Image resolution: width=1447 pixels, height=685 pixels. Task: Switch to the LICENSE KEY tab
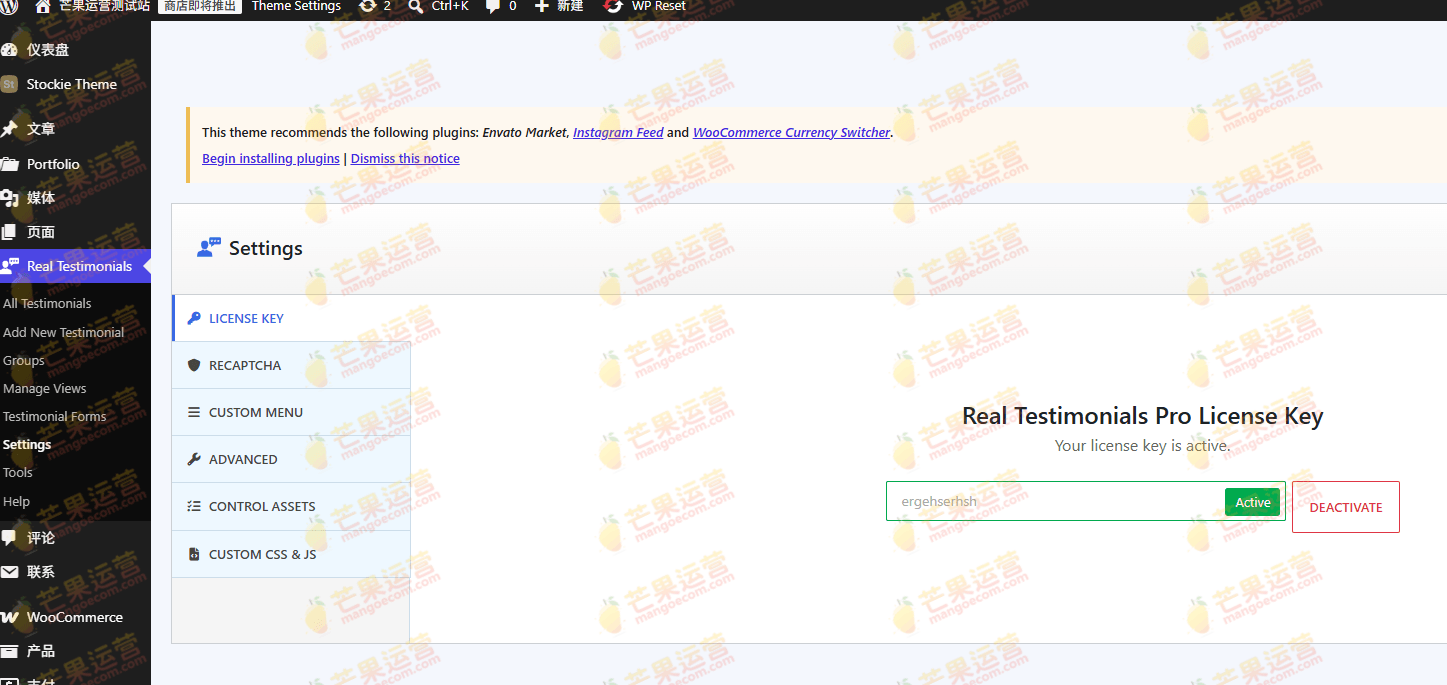point(291,318)
